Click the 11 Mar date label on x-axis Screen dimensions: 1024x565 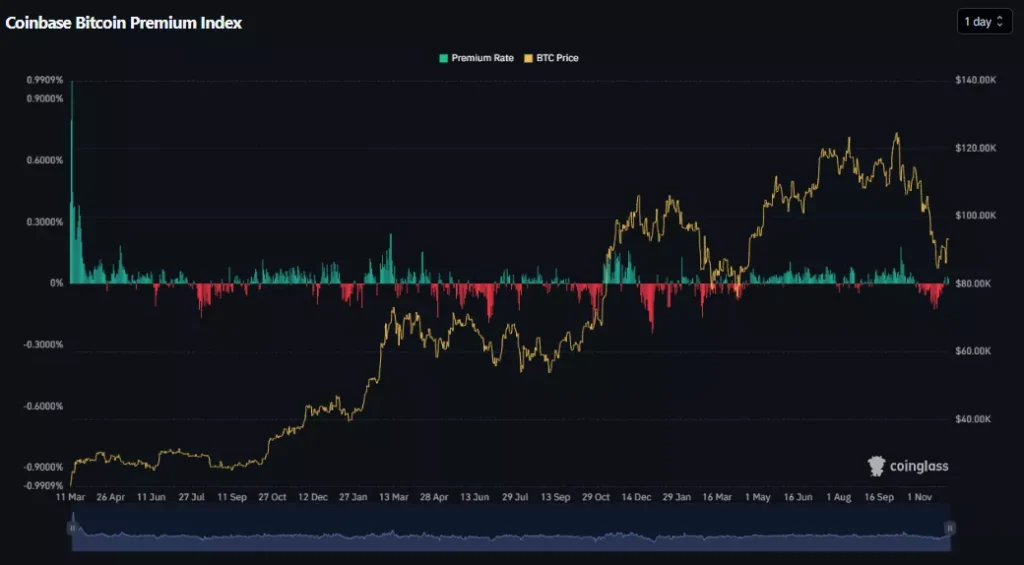tap(71, 497)
